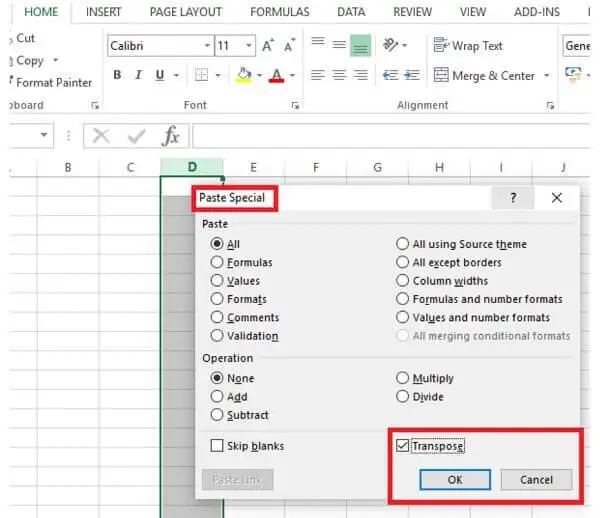
Task: Open the Paste Special help question mark
Action: point(514,198)
